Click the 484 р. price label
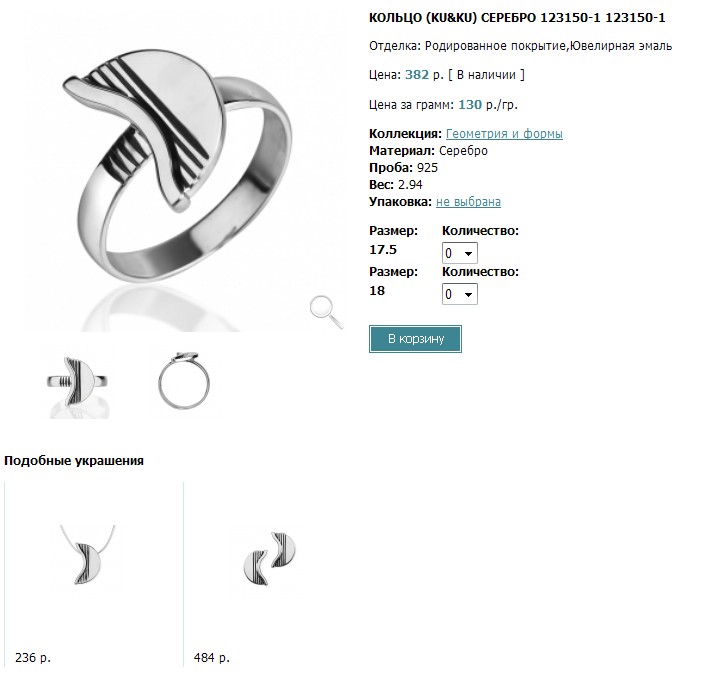The image size is (709, 683). click(212, 657)
